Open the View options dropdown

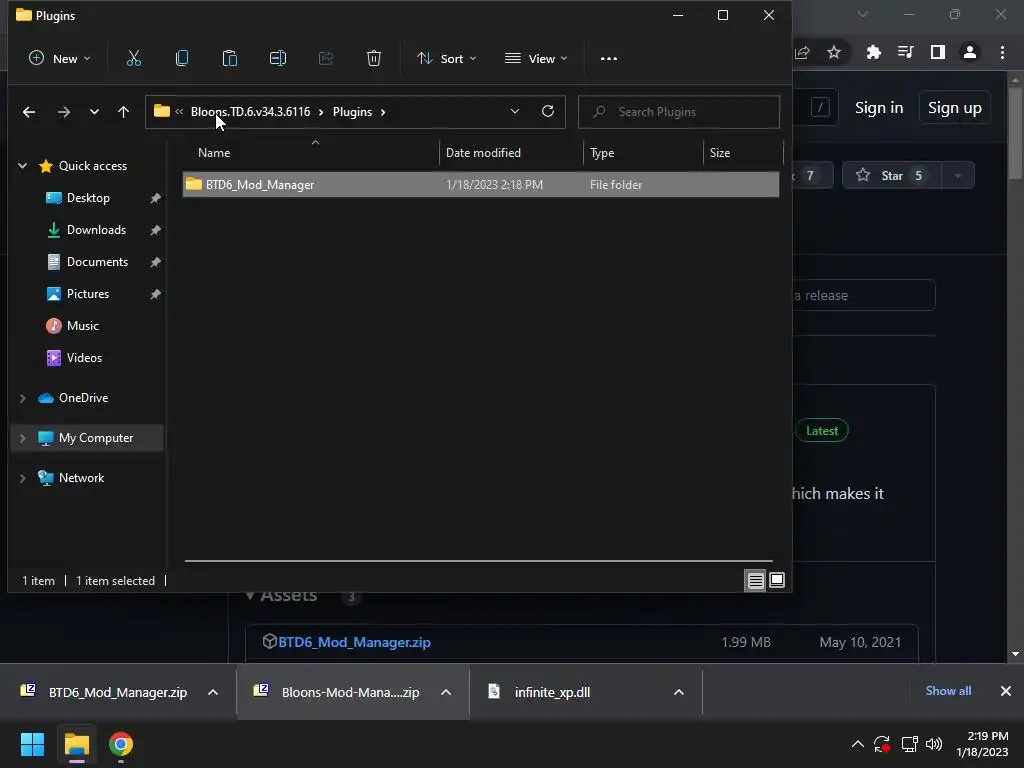tap(536, 59)
